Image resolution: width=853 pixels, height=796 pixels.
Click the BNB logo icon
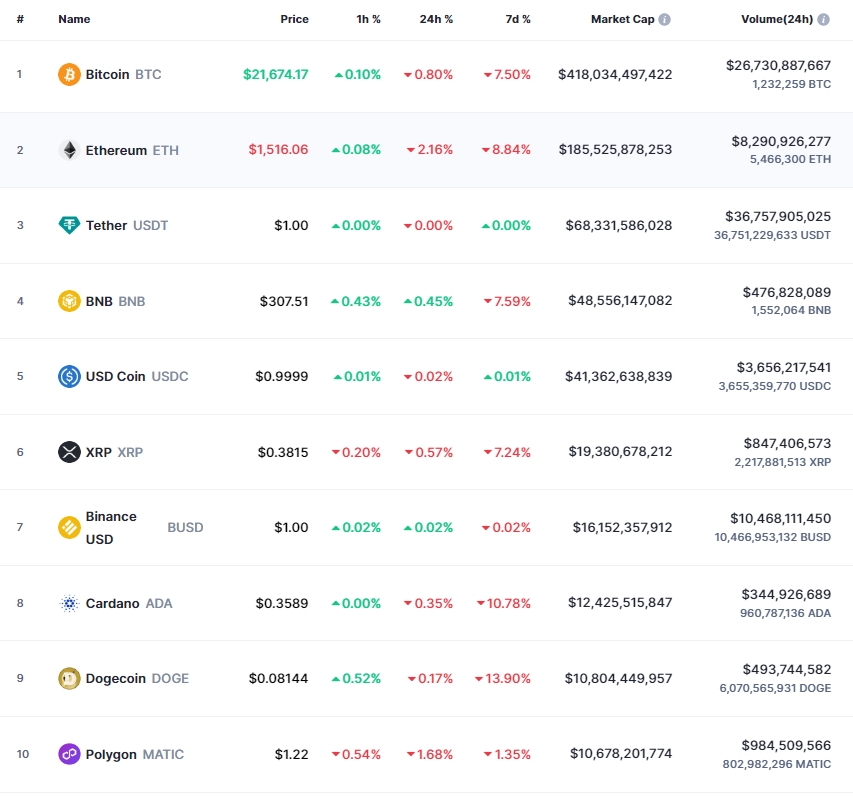69,301
